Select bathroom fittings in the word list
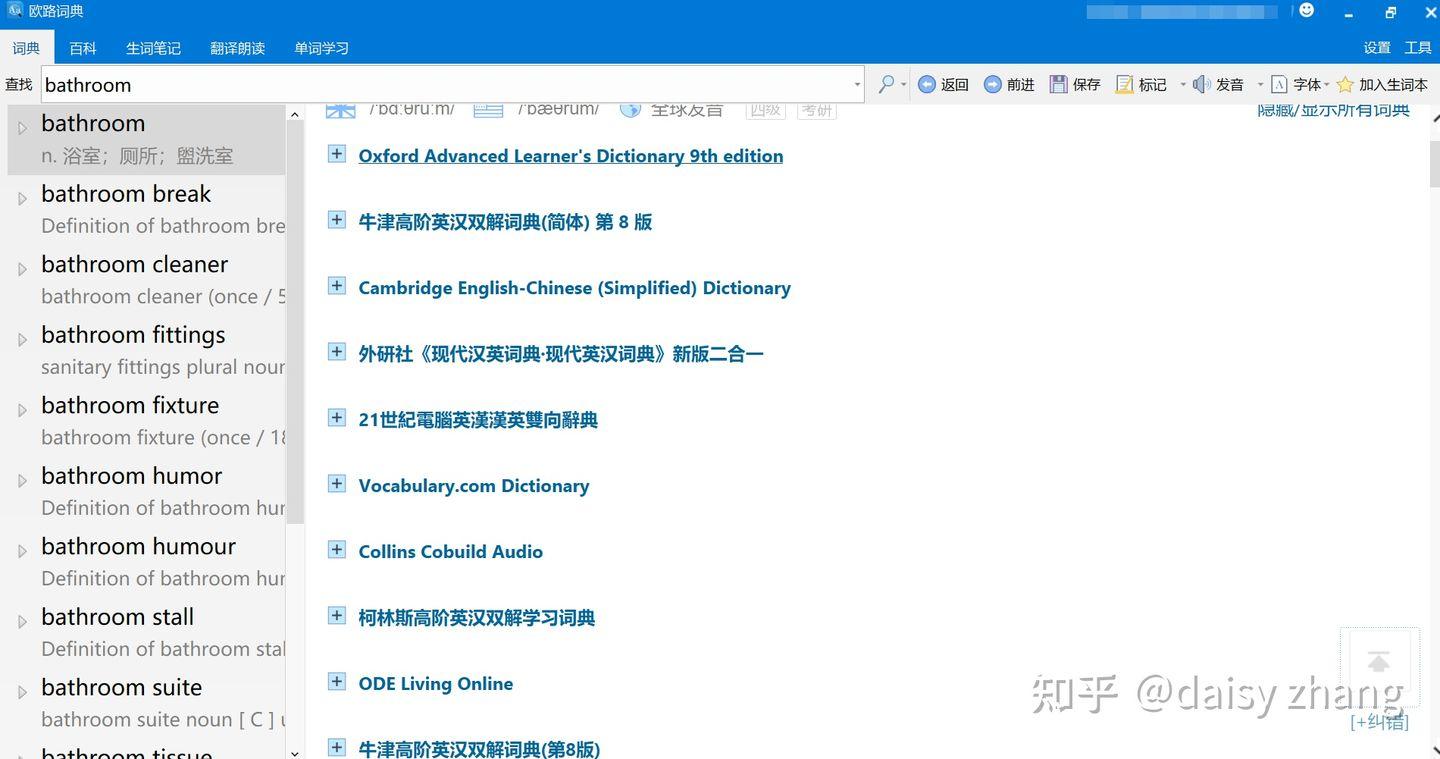The width and height of the screenshot is (1440, 759). tap(147, 350)
